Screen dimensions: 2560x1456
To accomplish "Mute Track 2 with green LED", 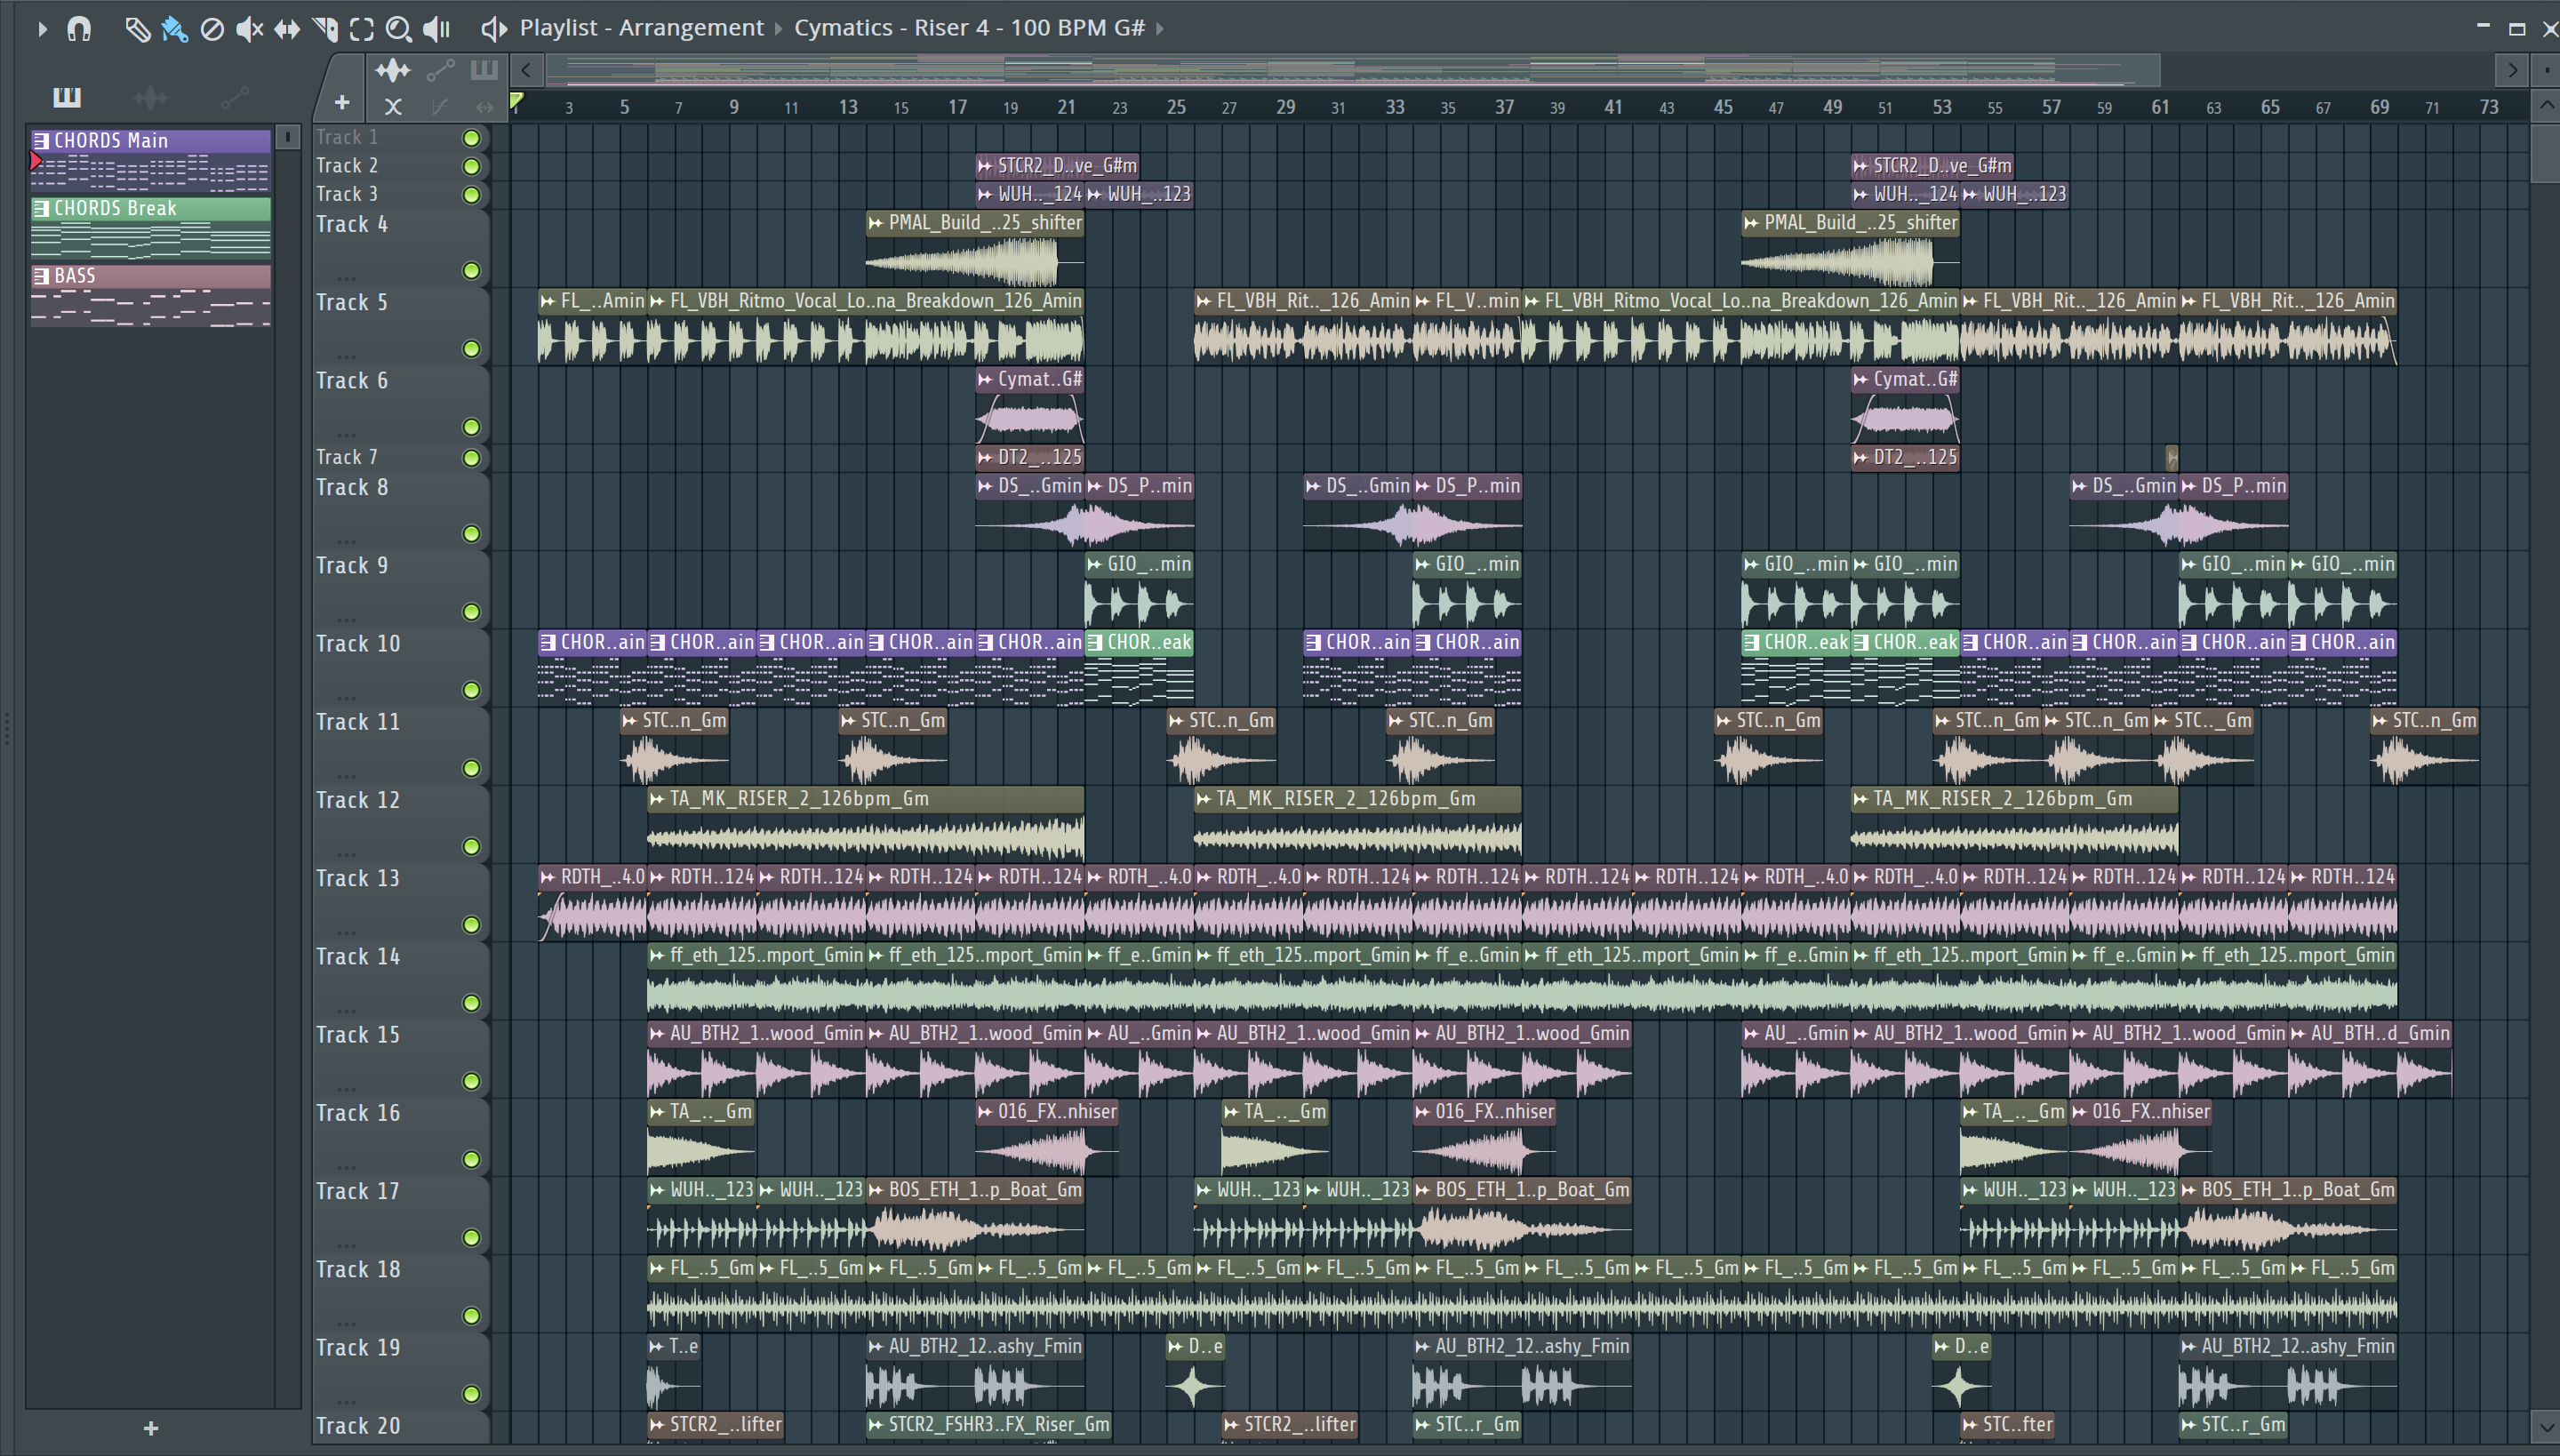I will click(471, 166).
